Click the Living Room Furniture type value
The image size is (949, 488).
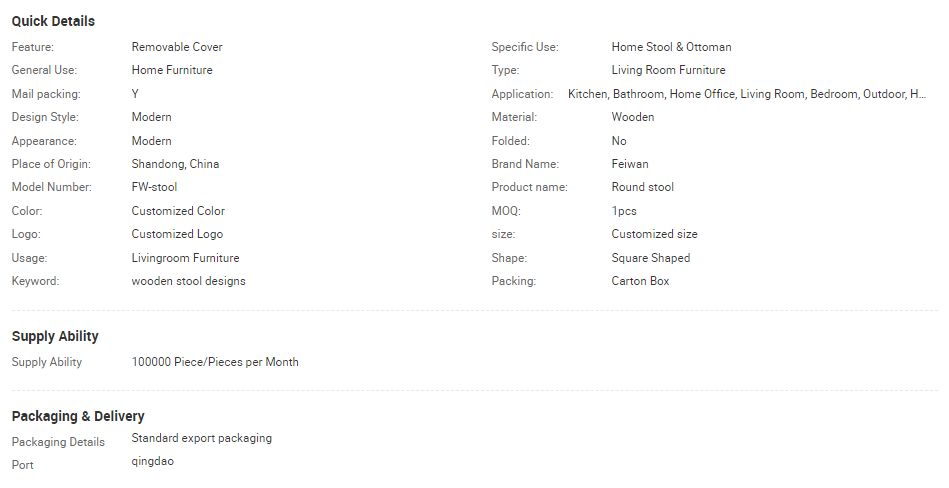coord(668,70)
